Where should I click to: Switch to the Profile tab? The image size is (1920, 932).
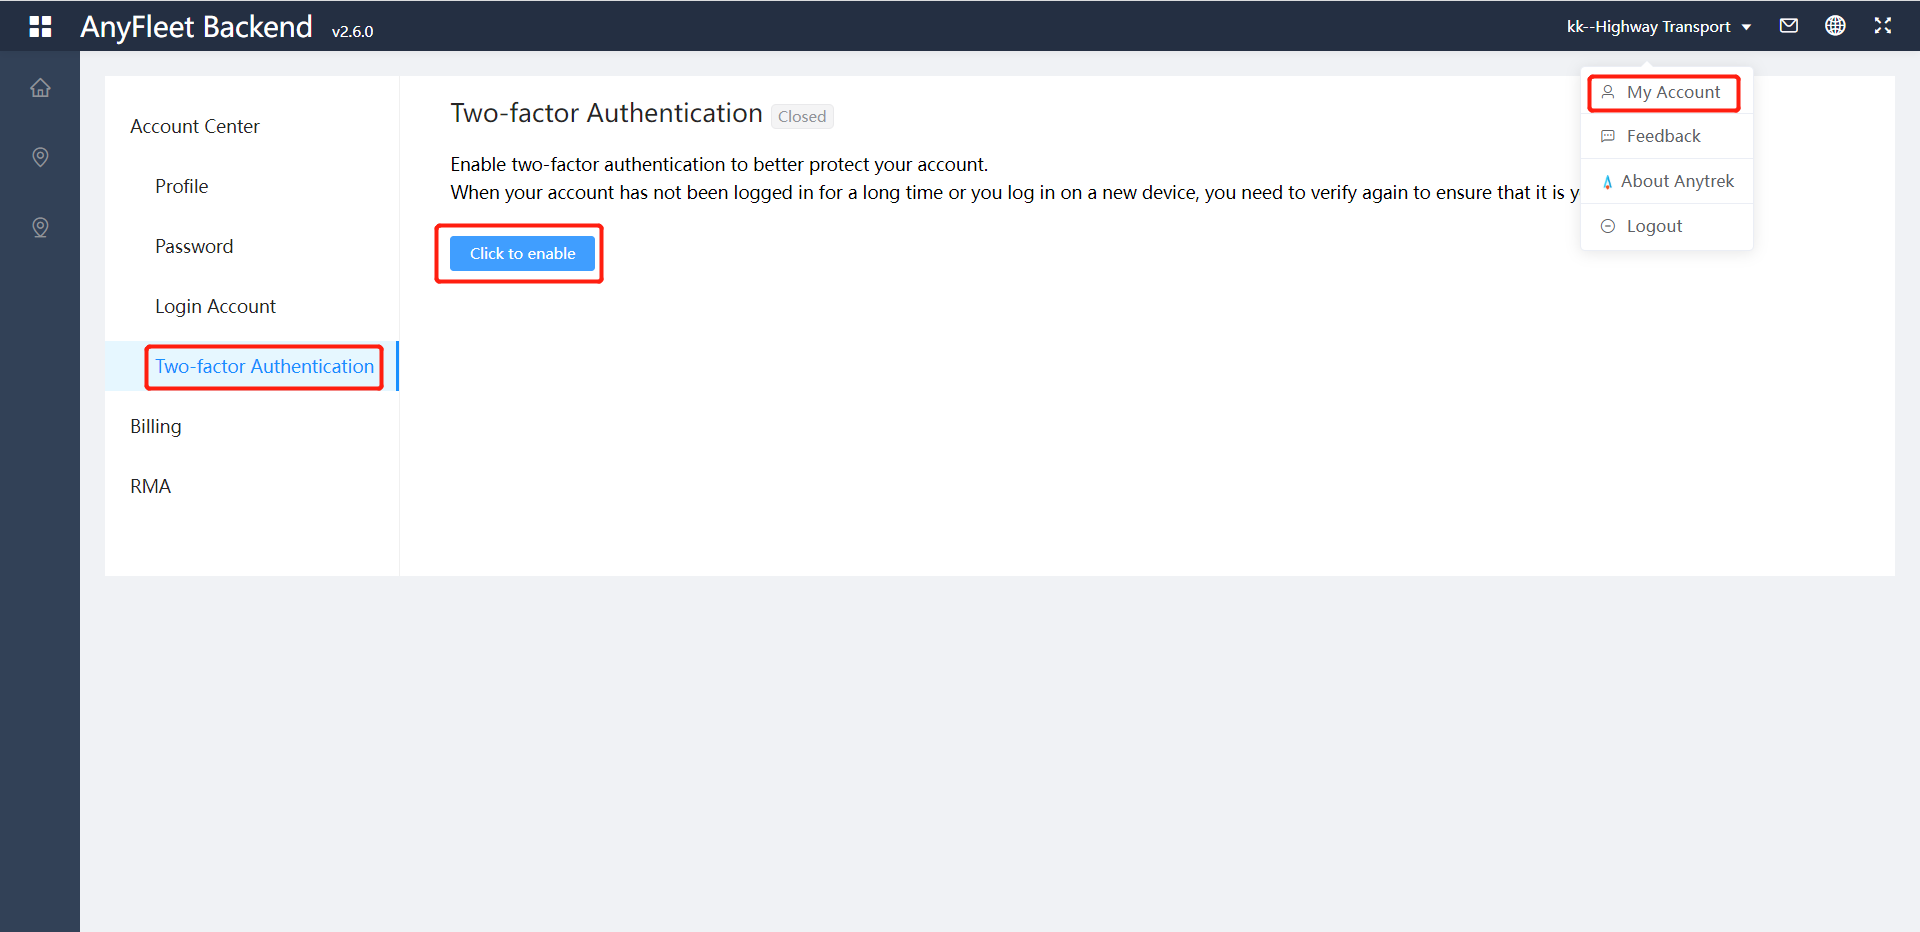(181, 186)
